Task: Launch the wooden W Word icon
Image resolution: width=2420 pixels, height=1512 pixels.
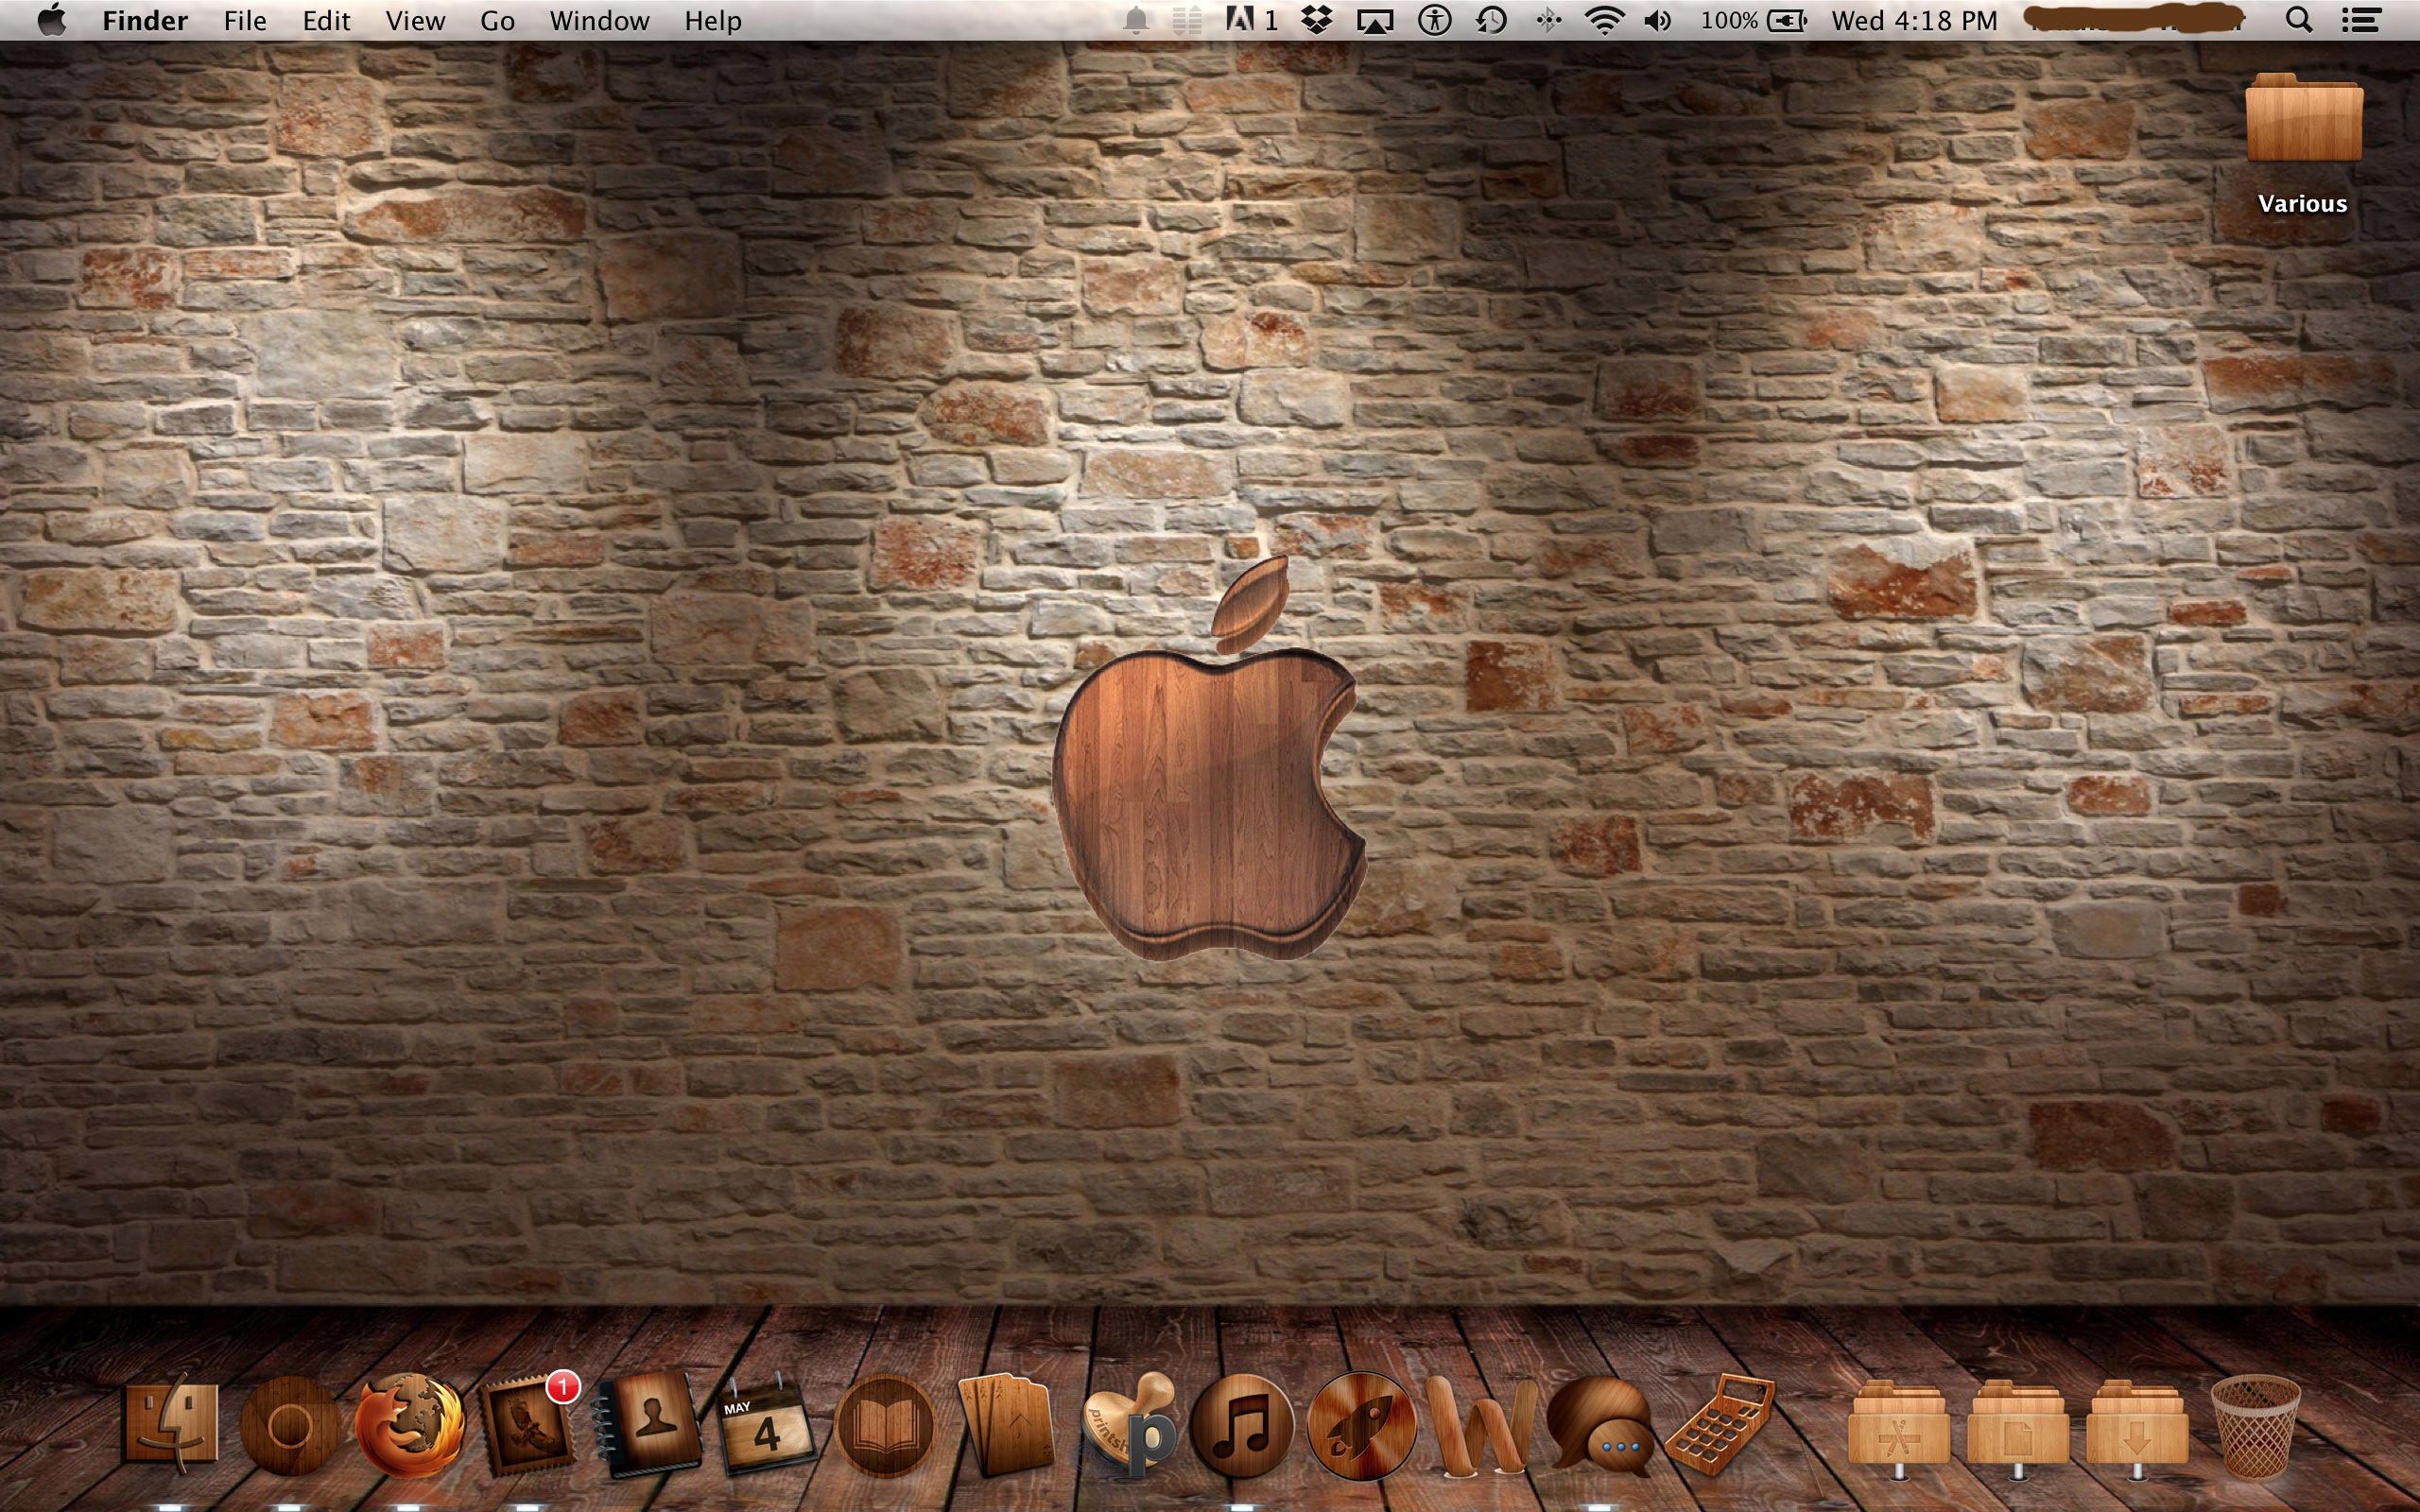Action: click(1481, 1425)
